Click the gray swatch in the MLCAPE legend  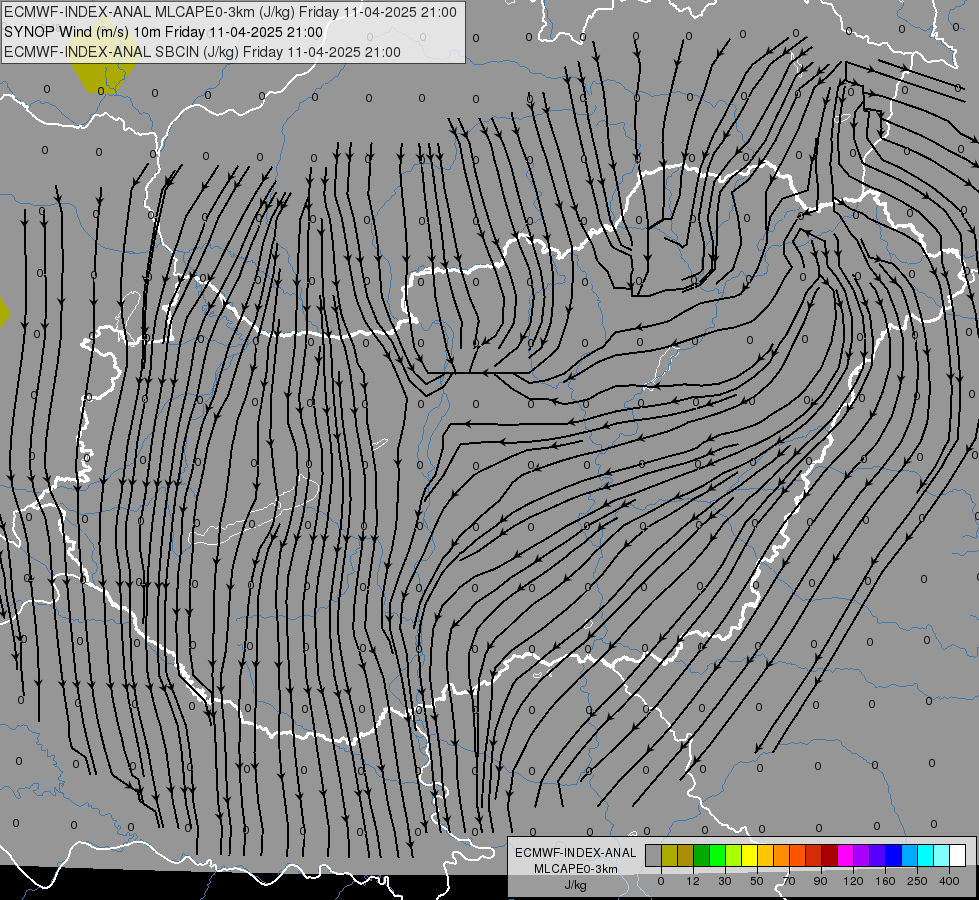[653, 856]
